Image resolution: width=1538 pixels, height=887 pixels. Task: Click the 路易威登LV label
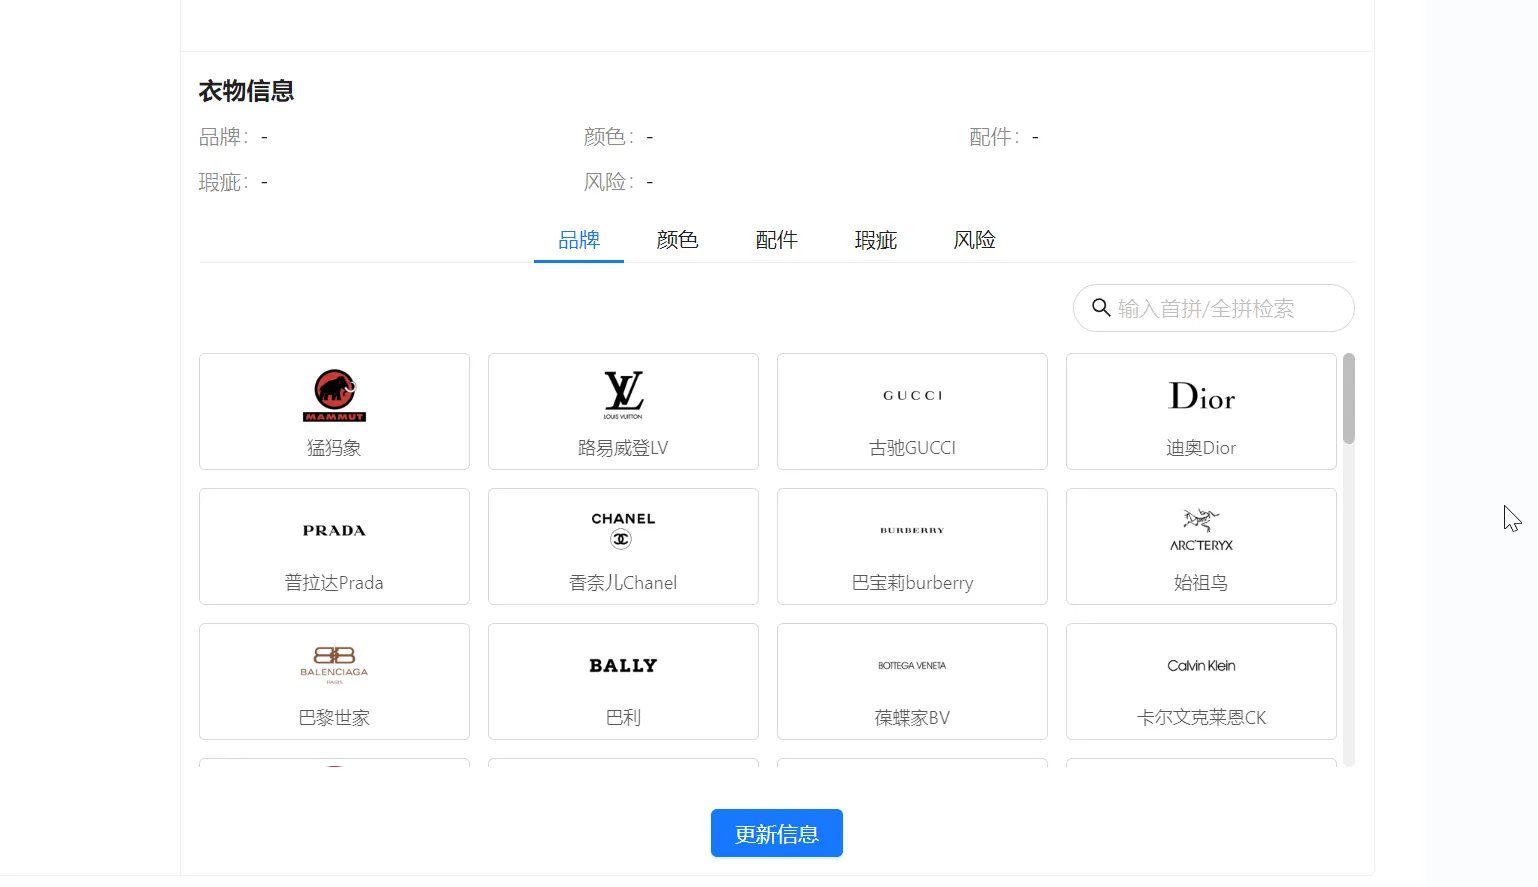point(623,448)
